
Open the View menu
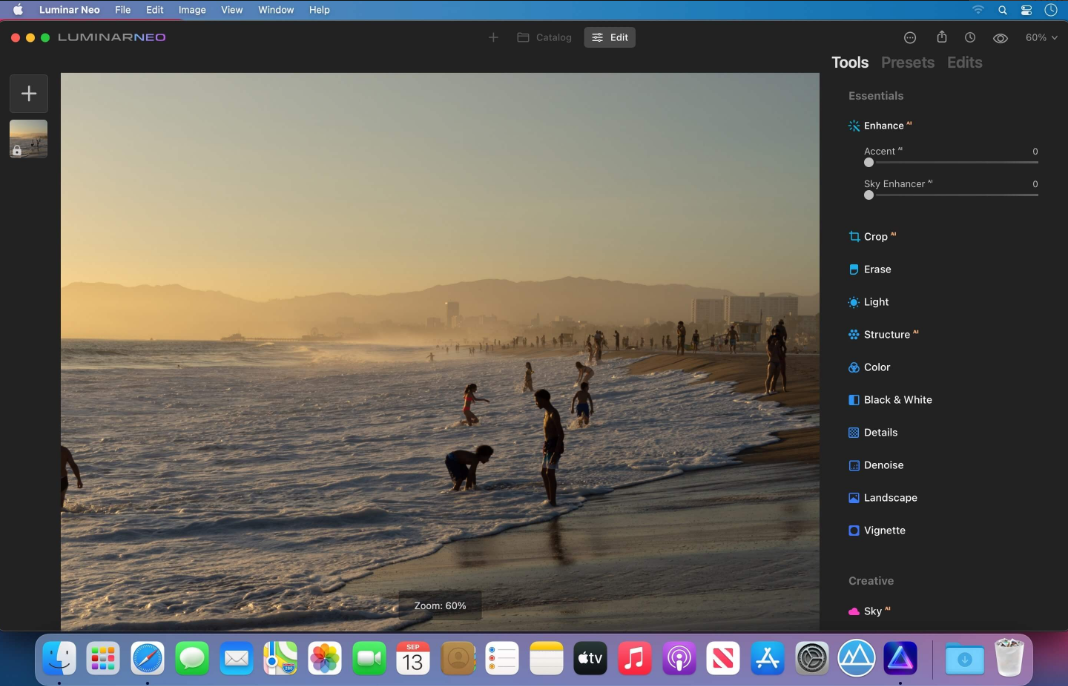coord(232,10)
